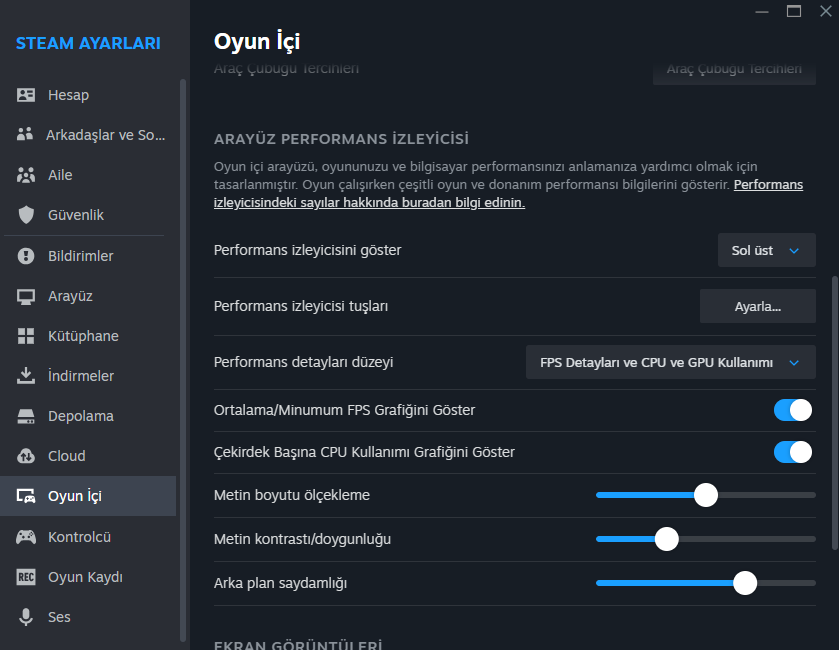
Task: Go to the Arayüz settings tab
Action: tap(70, 296)
